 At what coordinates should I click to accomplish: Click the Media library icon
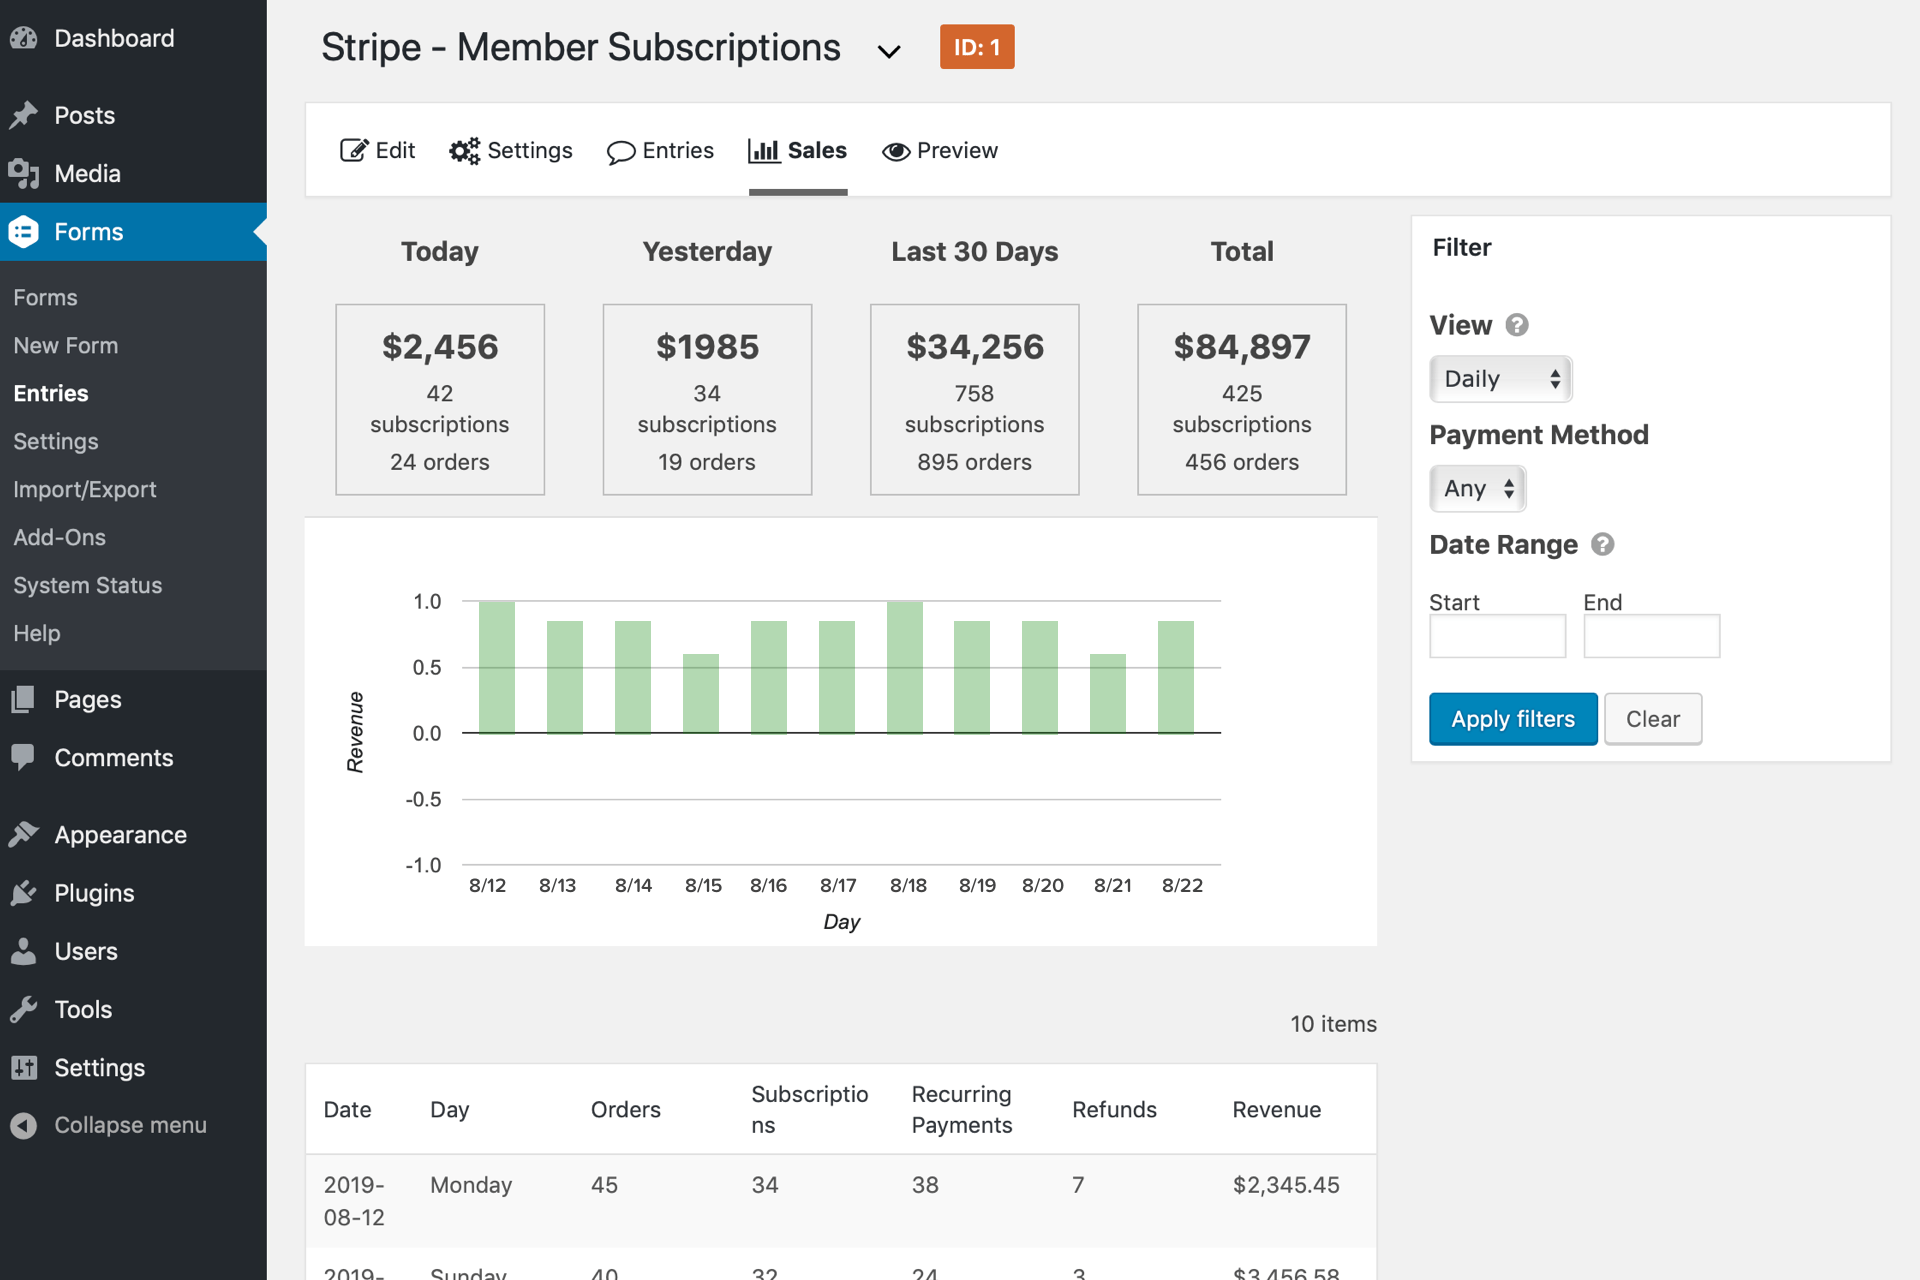click(x=24, y=174)
